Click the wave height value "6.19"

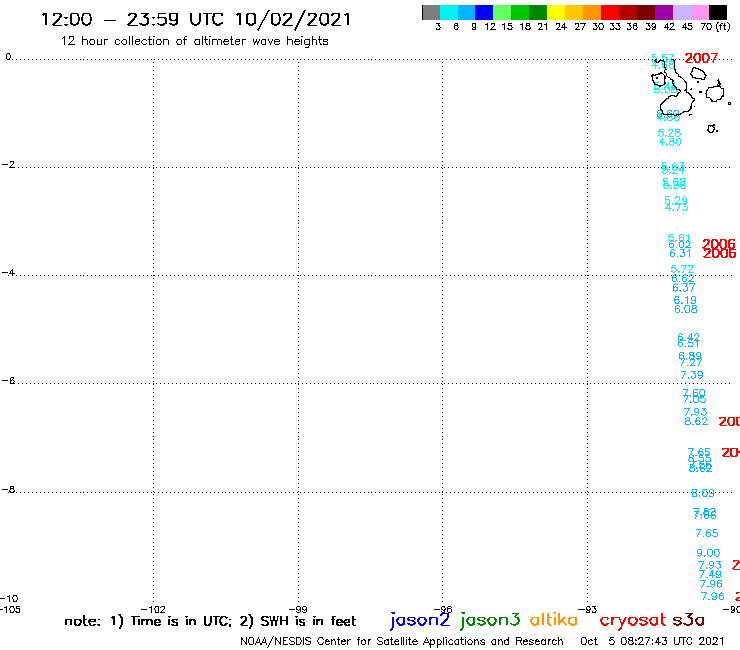(x=685, y=301)
